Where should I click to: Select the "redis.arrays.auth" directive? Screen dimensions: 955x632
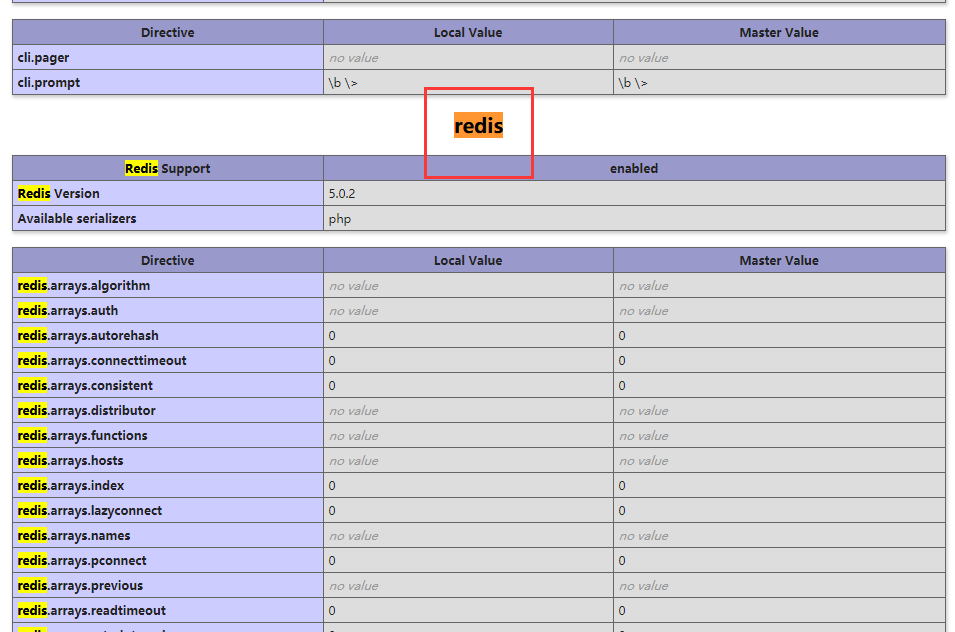click(68, 311)
